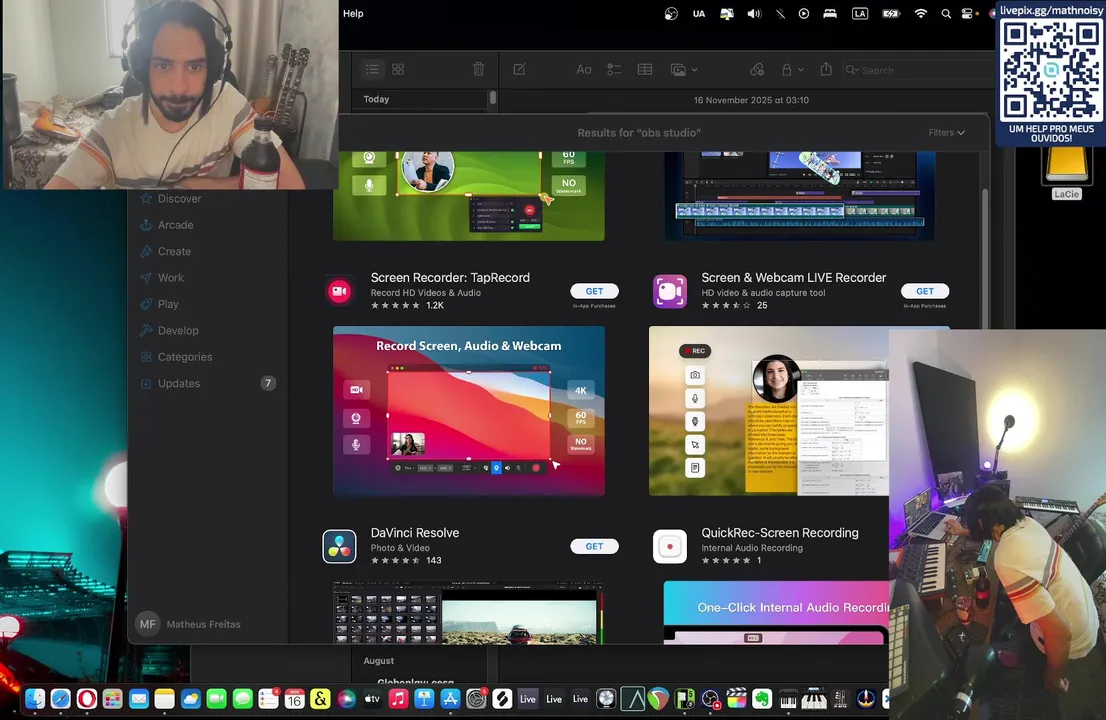Insert a table in Notes
The height and width of the screenshot is (720, 1106).
(645, 69)
